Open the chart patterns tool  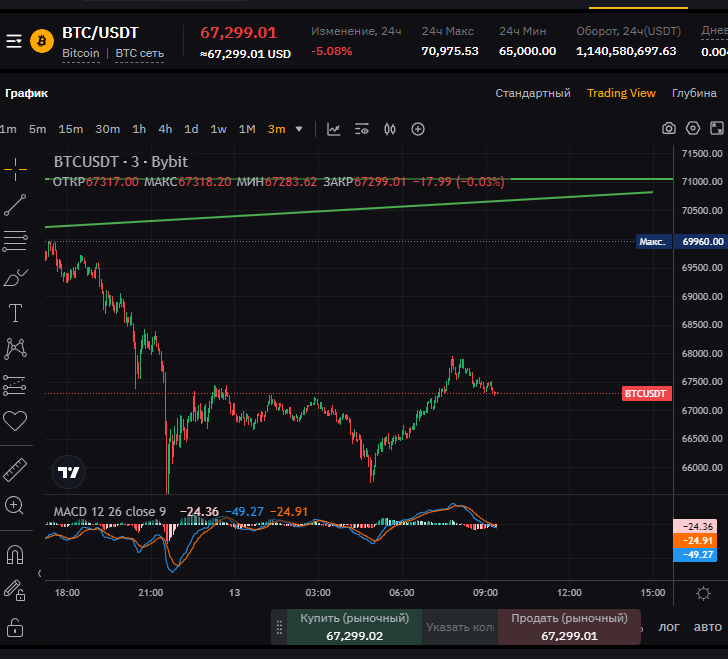tap(15, 349)
